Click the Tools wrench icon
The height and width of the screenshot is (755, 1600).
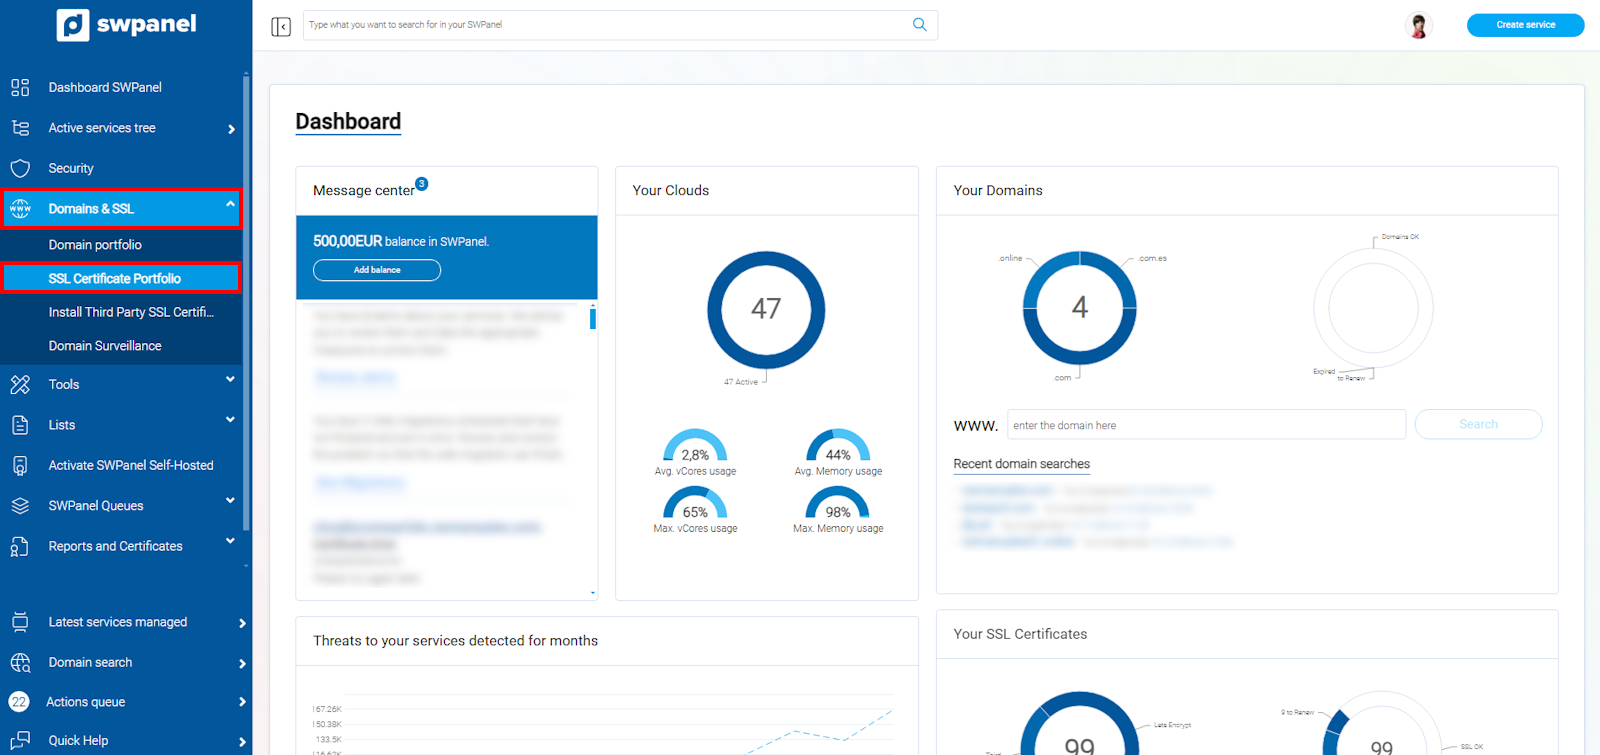click(20, 384)
